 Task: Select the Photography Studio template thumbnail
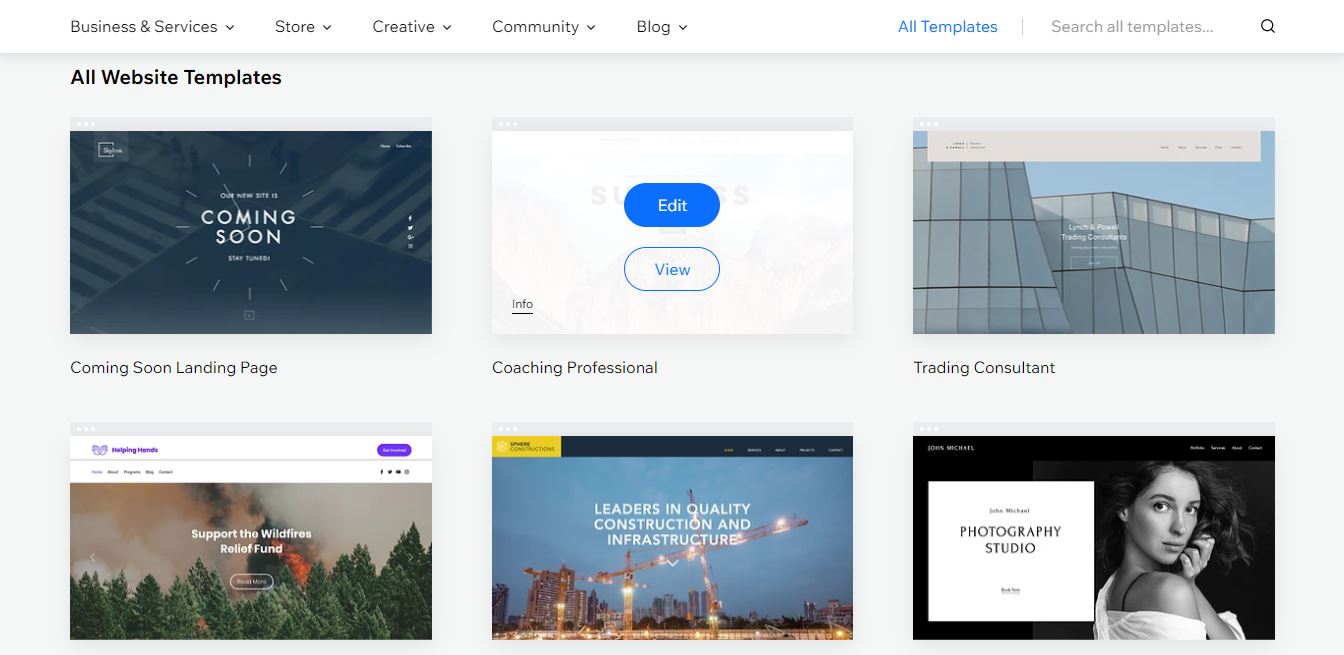[x=1093, y=537]
